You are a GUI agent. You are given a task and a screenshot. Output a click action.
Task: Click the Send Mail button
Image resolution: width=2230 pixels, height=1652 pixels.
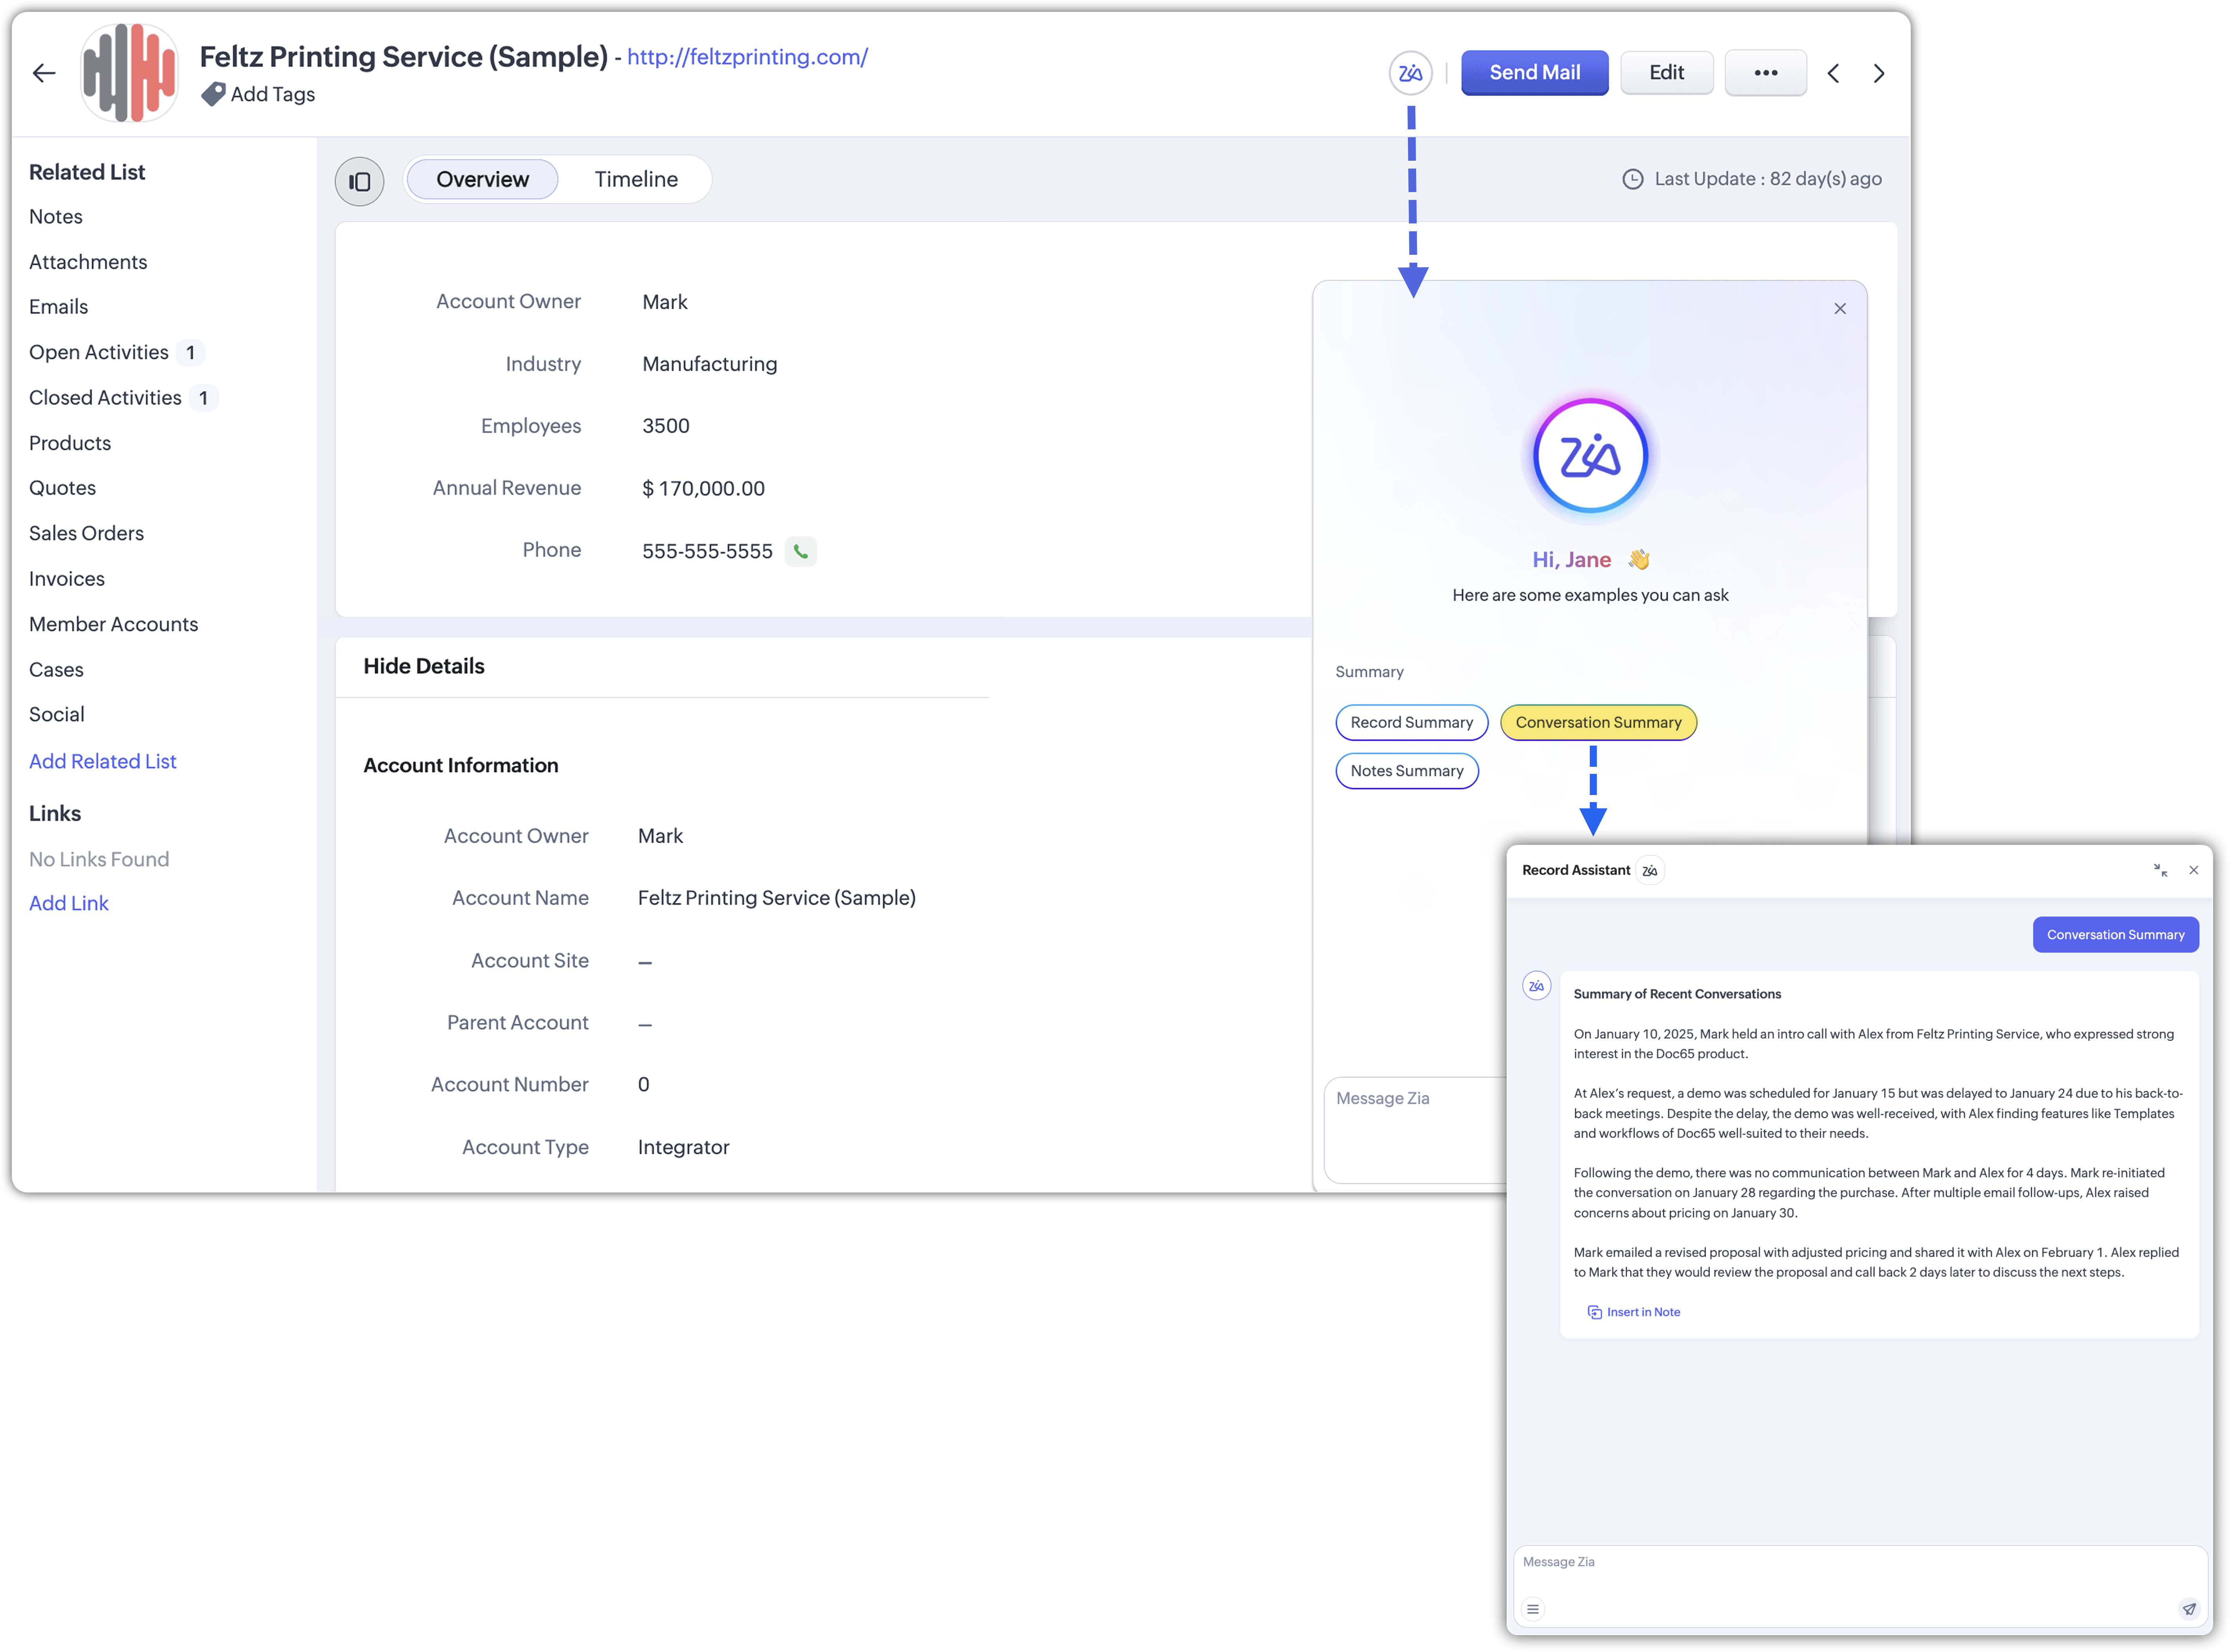tap(1534, 73)
